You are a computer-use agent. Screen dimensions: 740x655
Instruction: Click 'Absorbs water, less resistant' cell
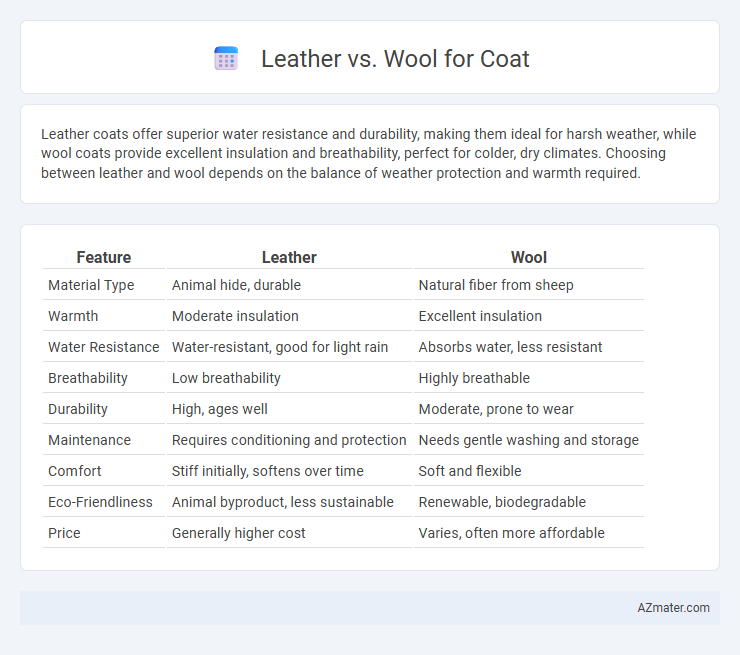coord(529,347)
